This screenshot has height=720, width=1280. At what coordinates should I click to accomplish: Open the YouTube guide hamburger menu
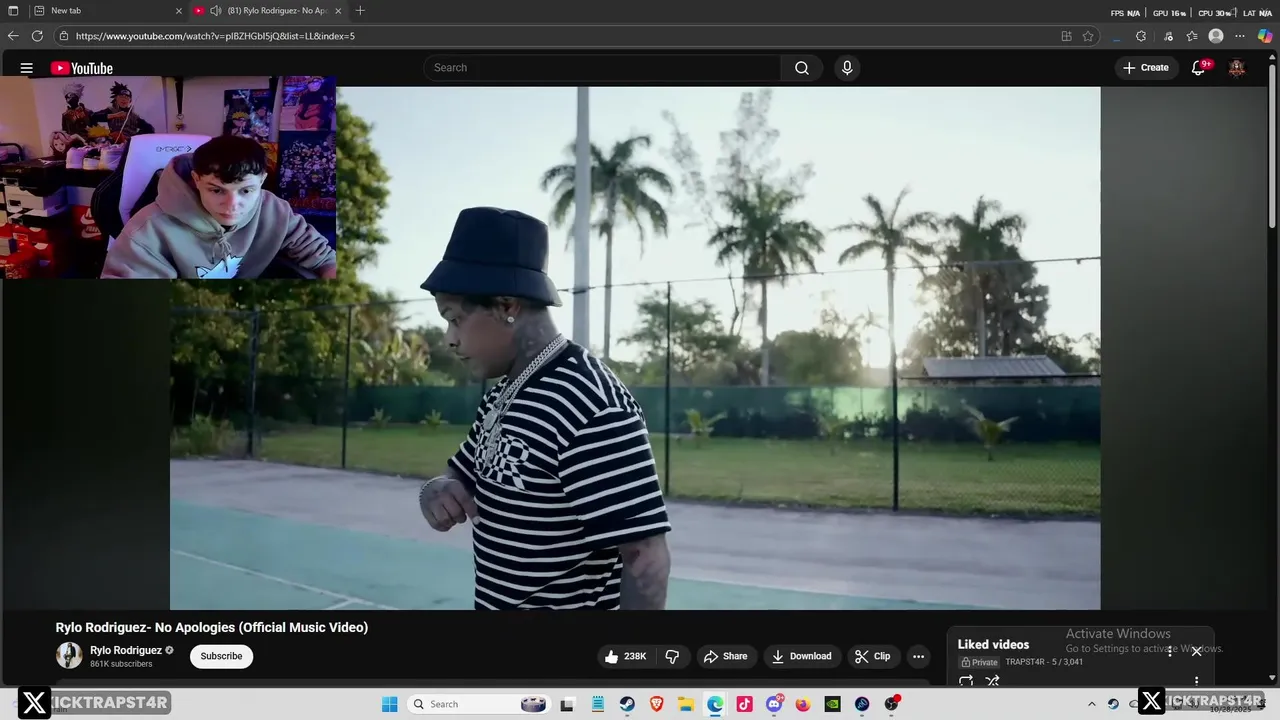[x=27, y=68]
